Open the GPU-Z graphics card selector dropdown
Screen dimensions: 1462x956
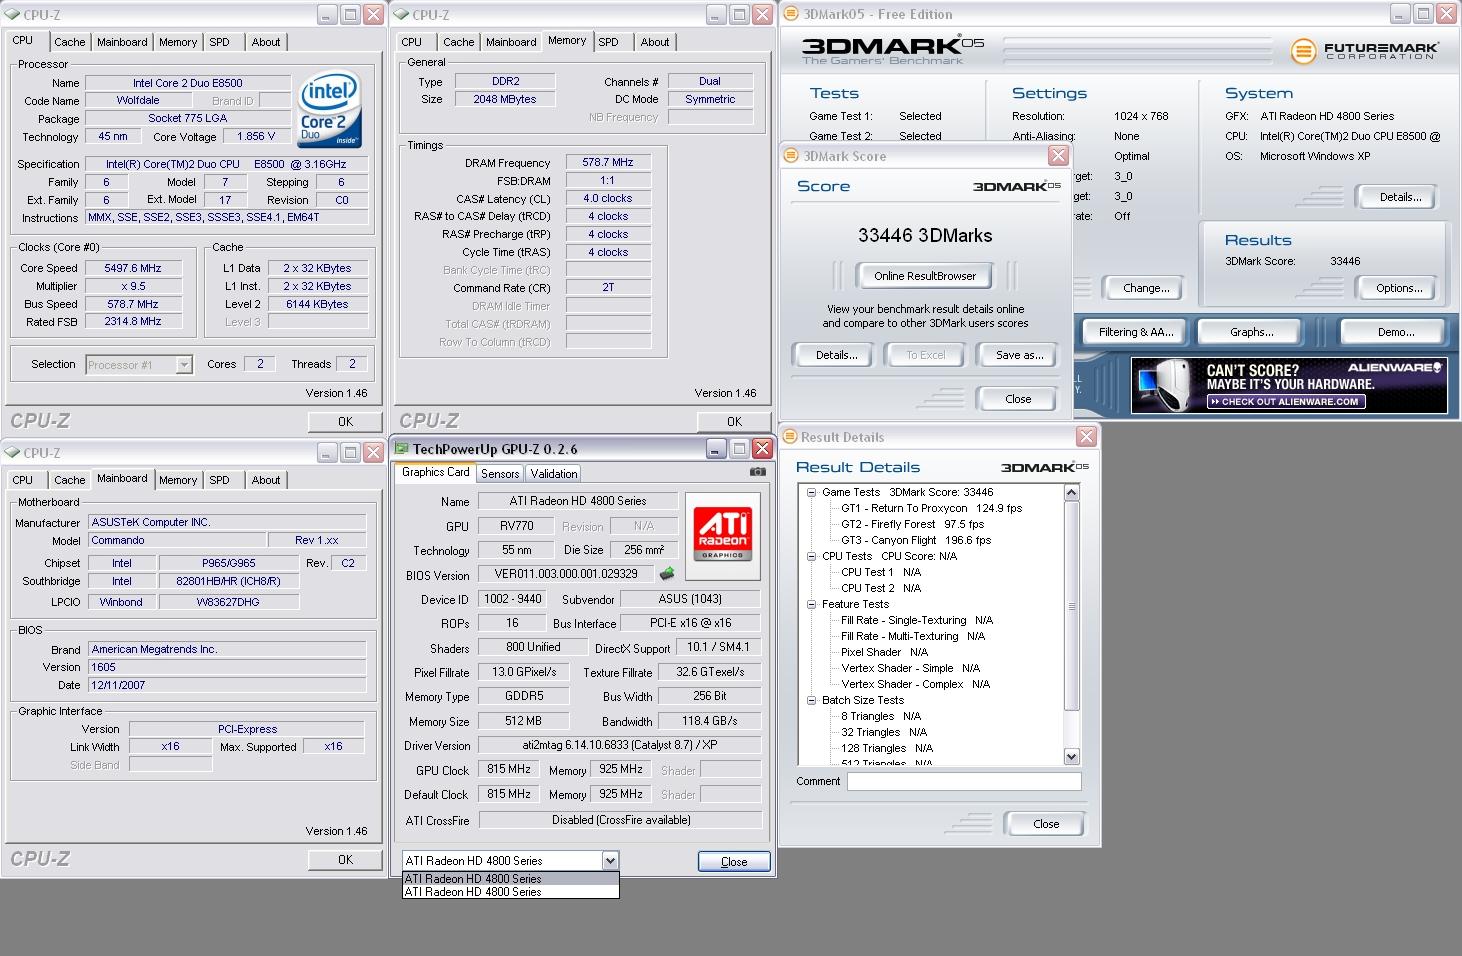pyautogui.click(x=610, y=860)
